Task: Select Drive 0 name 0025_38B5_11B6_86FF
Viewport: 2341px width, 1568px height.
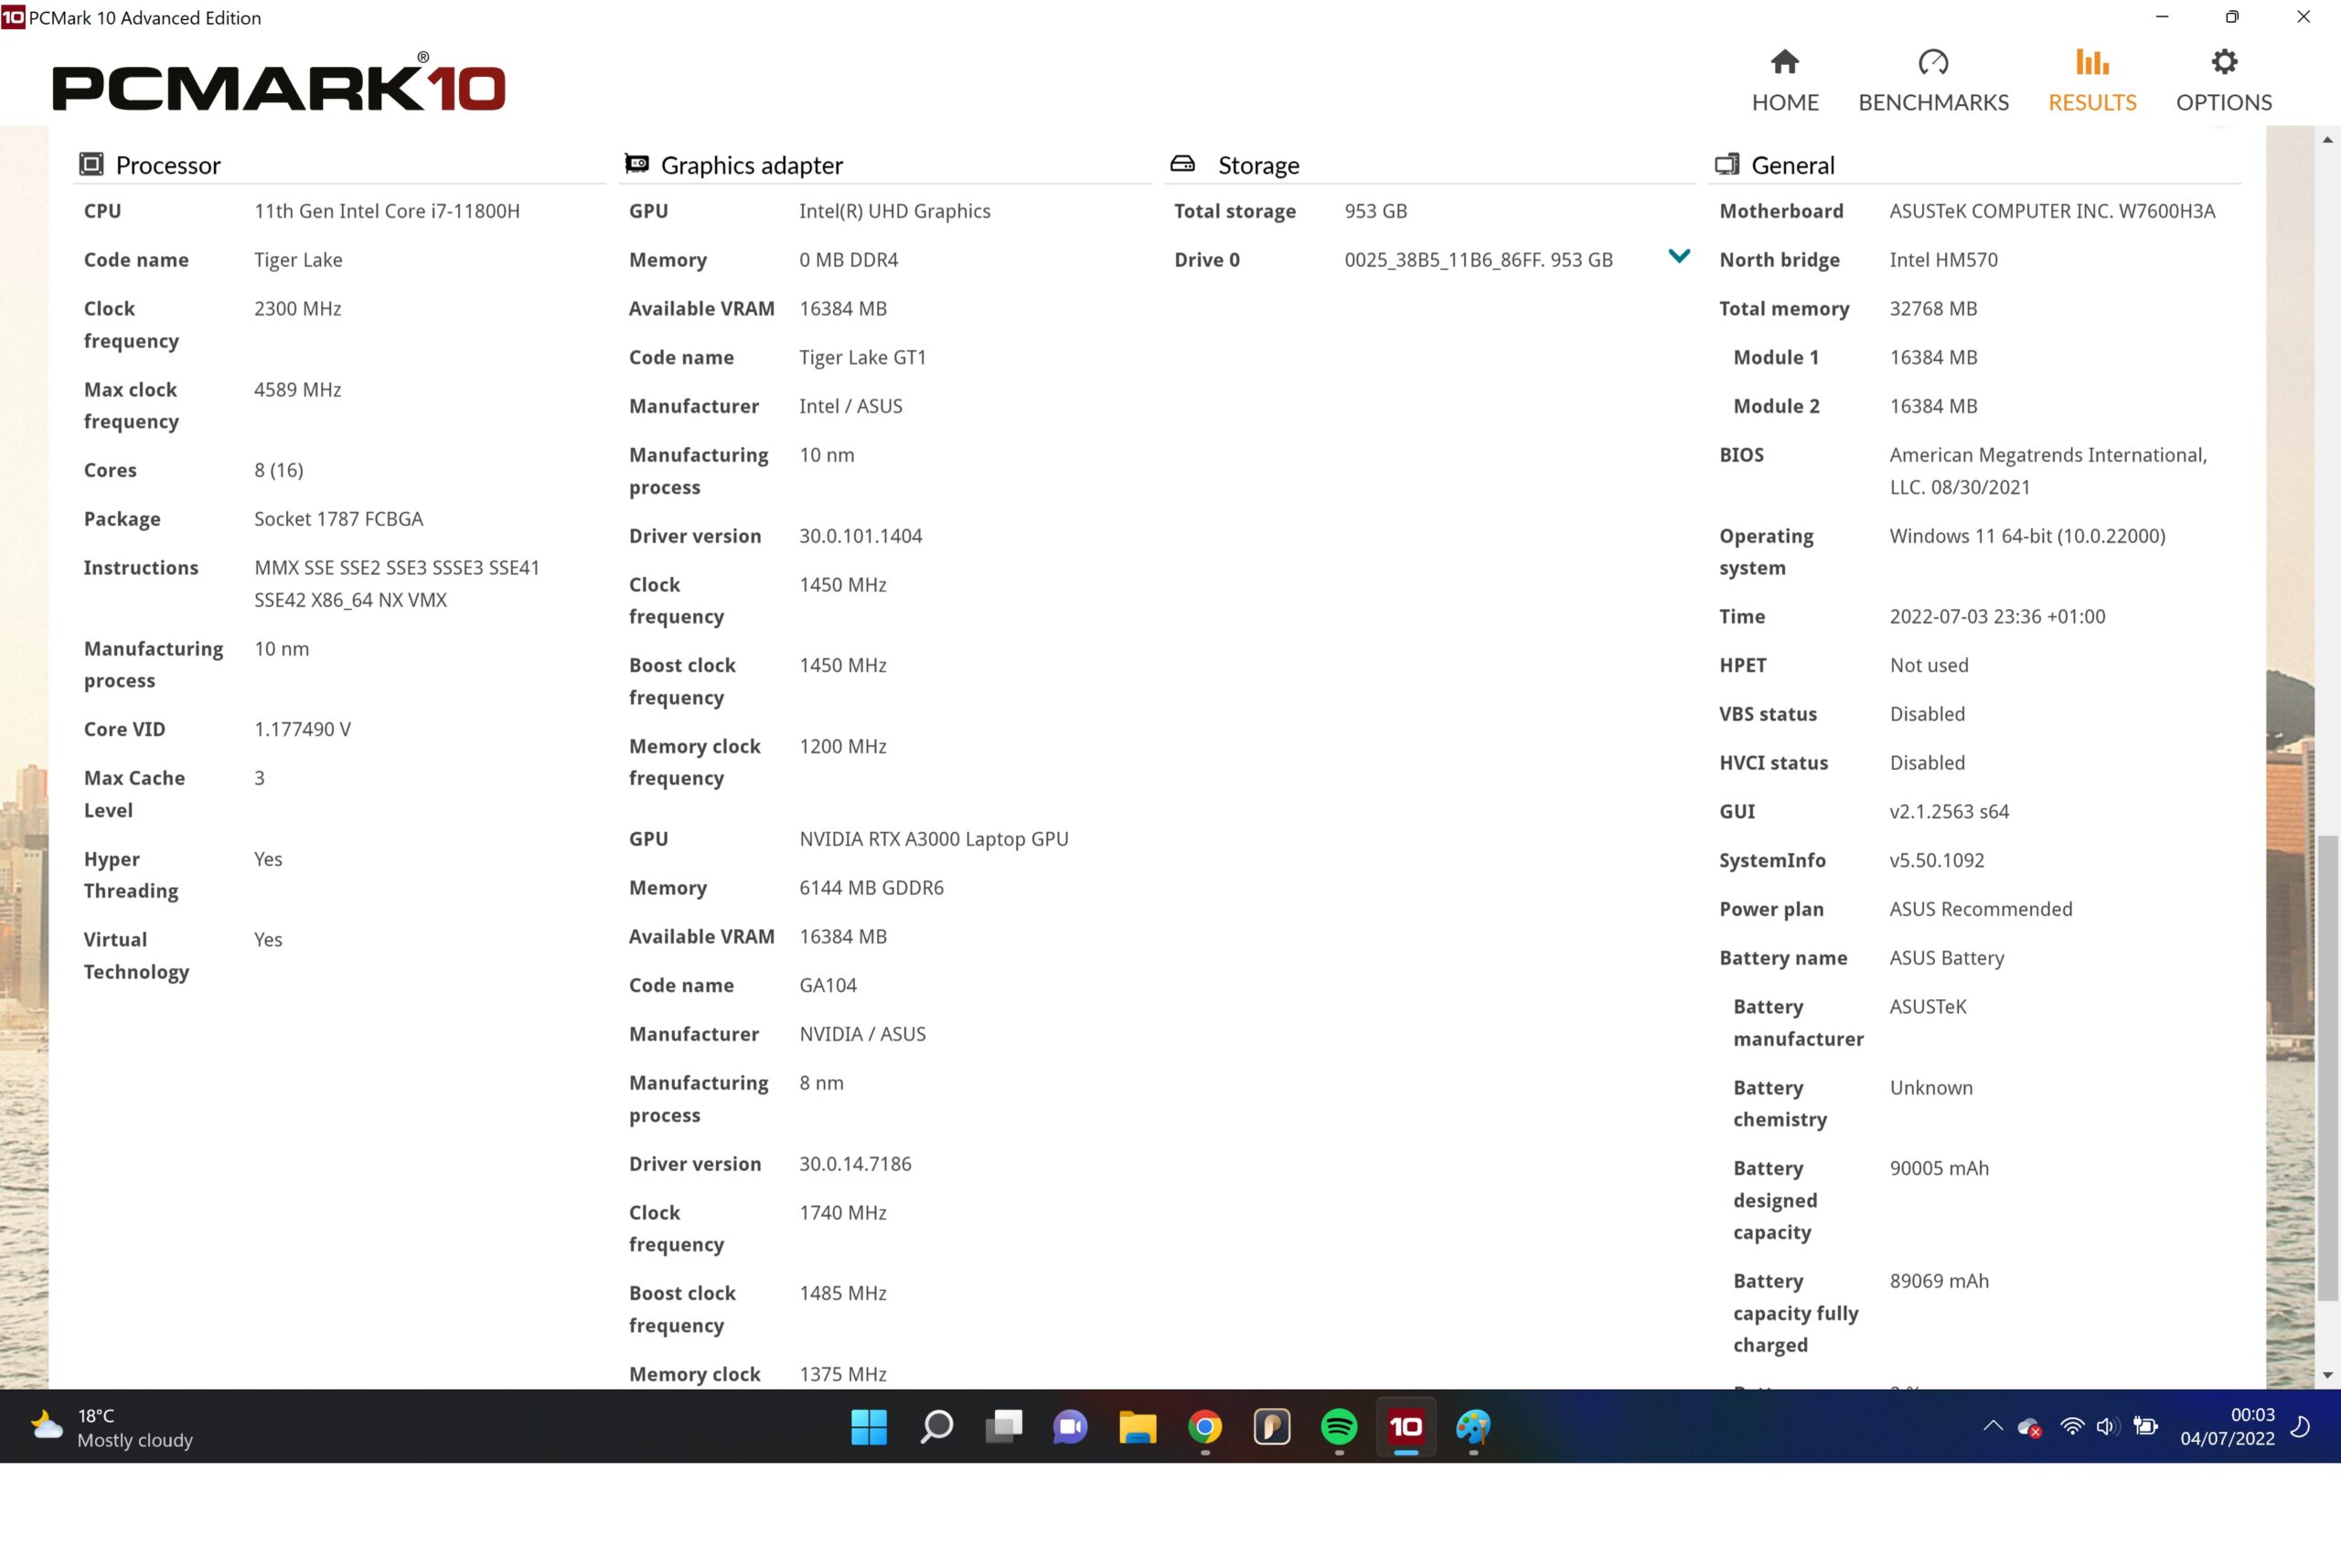Action: point(1443,260)
